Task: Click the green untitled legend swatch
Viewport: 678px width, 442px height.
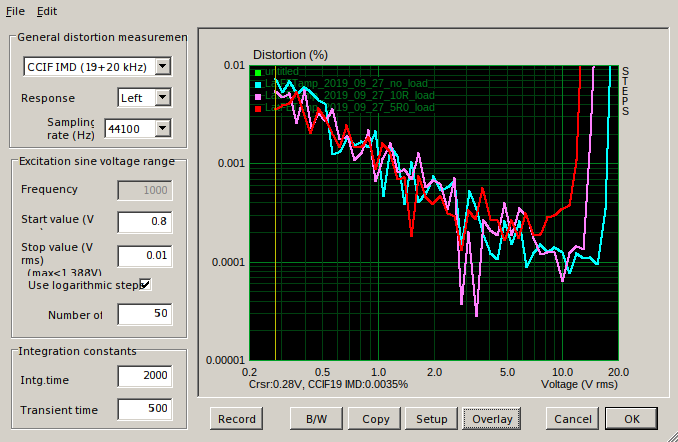Action: pos(258,73)
